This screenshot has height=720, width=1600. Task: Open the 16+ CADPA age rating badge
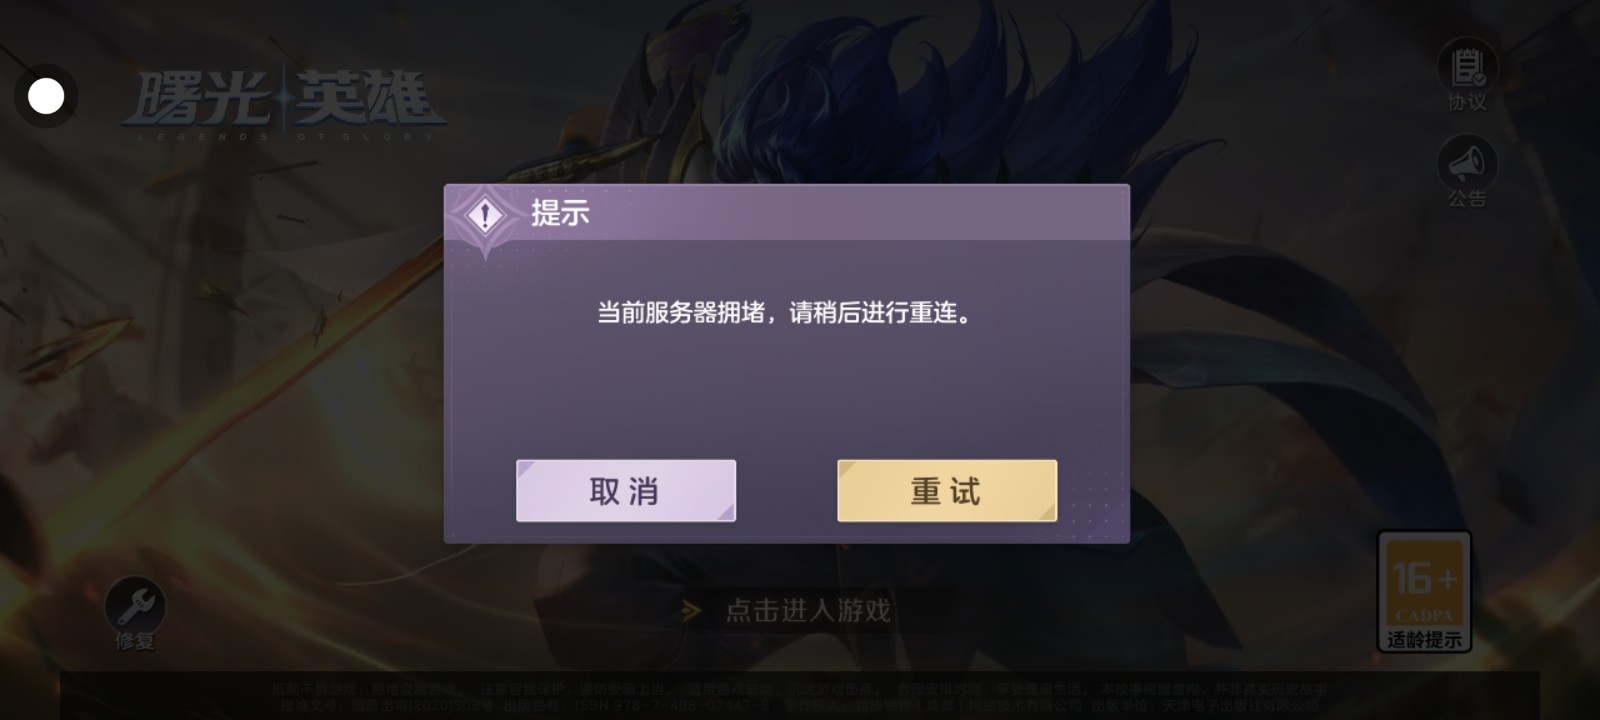tap(1424, 591)
